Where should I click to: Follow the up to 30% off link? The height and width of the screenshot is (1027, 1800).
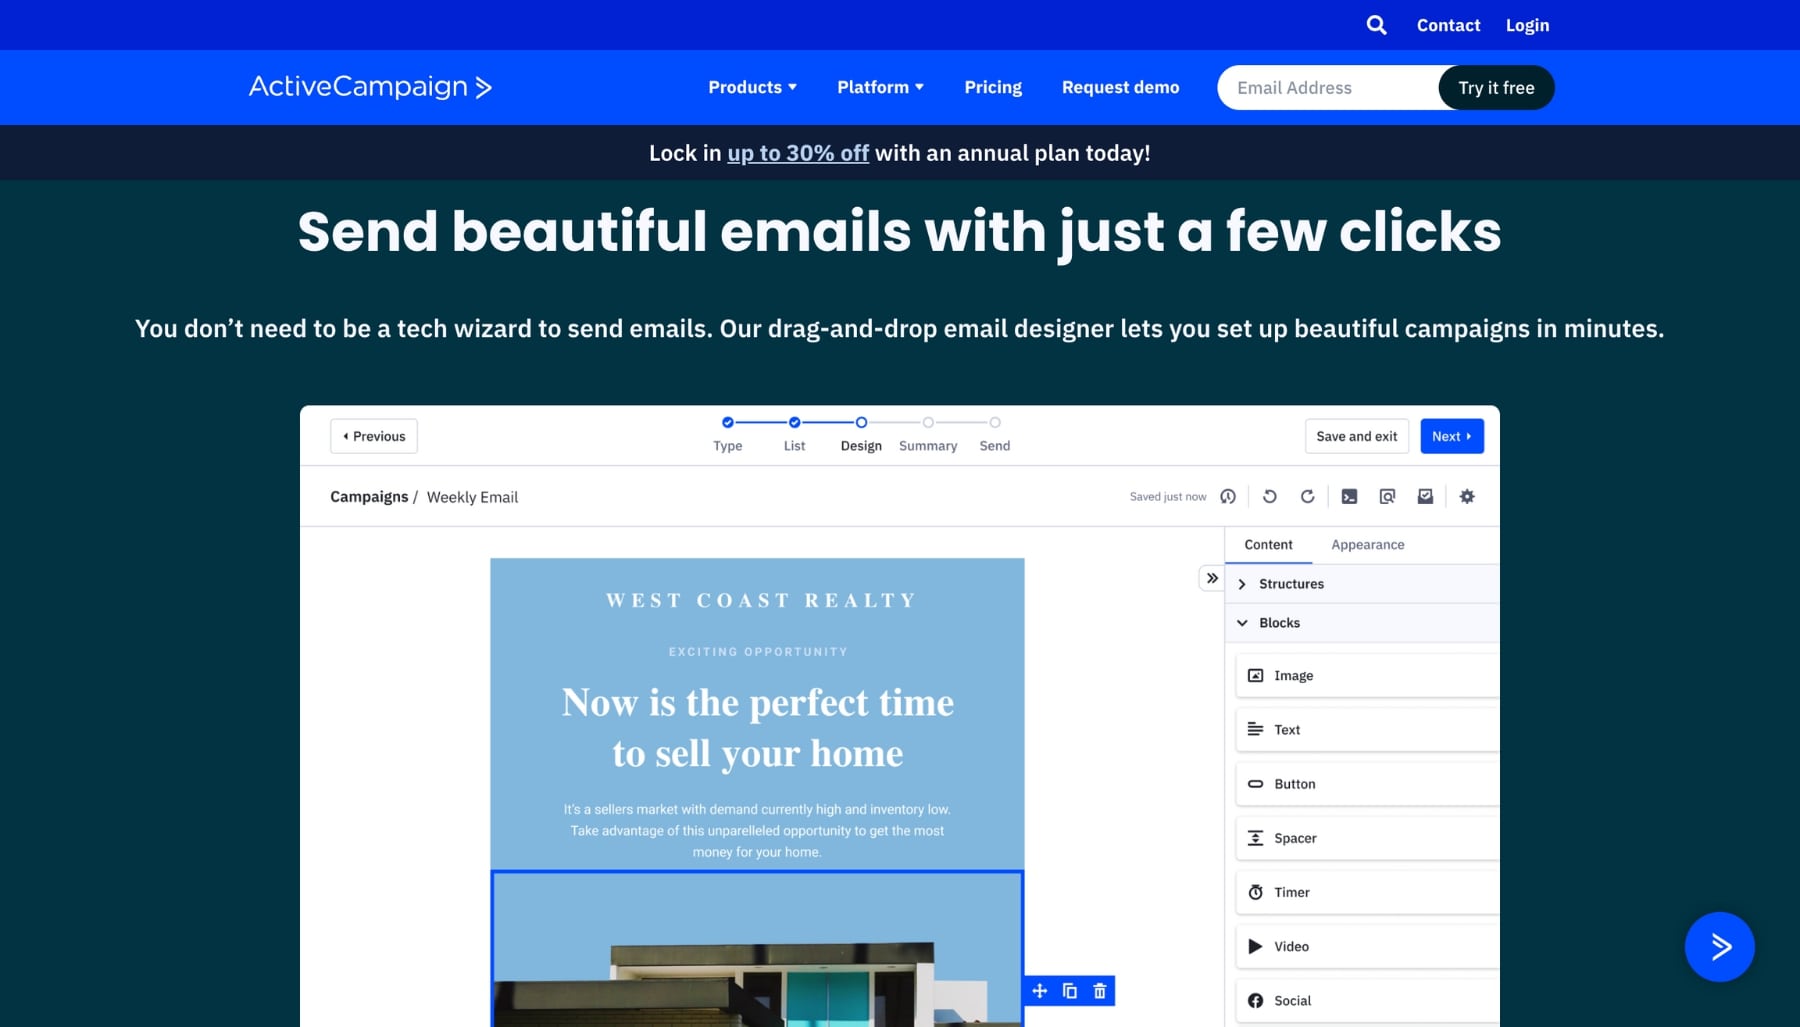click(x=798, y=153)
